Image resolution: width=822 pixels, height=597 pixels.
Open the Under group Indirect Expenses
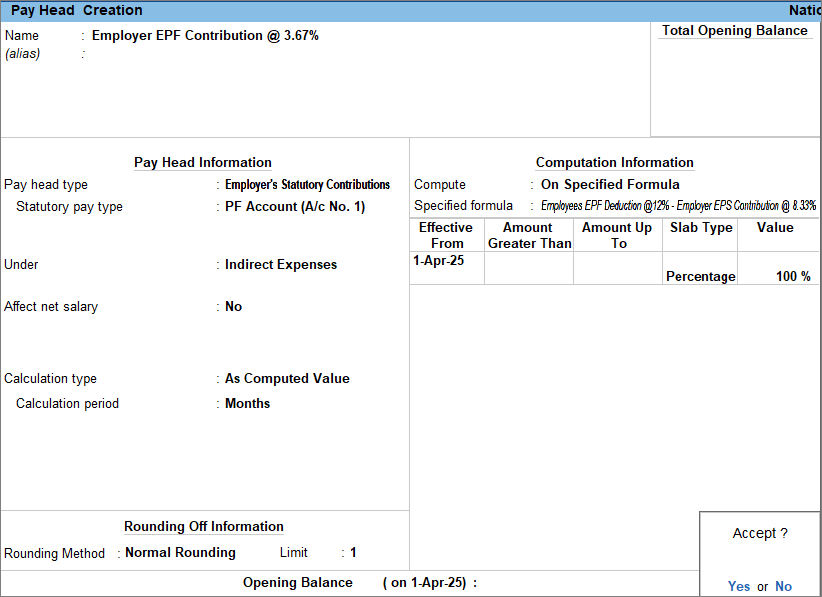pyautogui.click(x=281, y=265)
